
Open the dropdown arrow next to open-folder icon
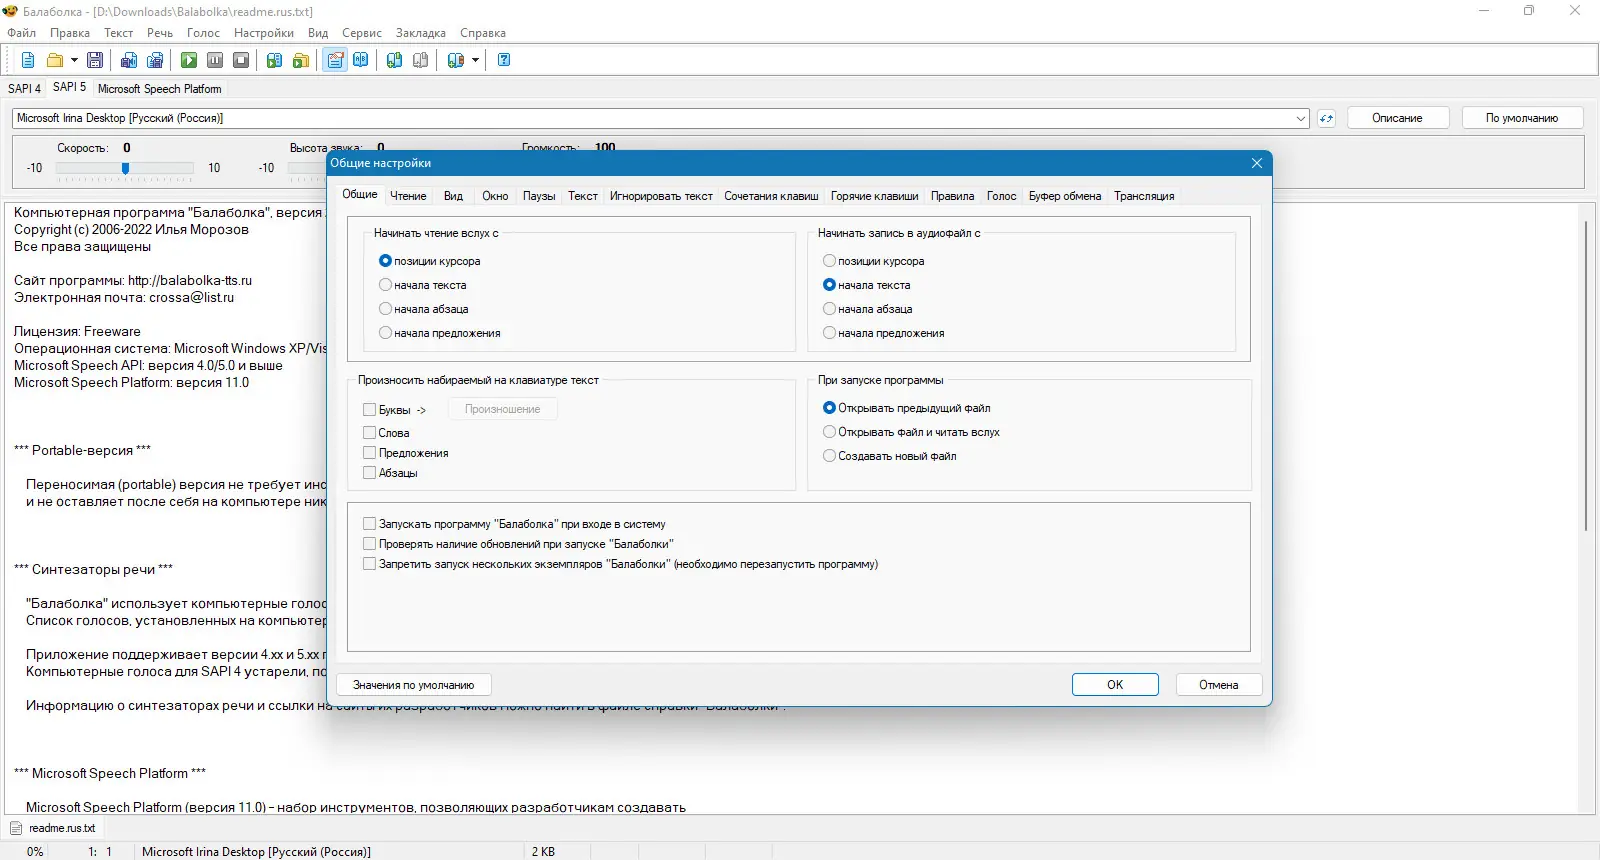coord(74,60)
